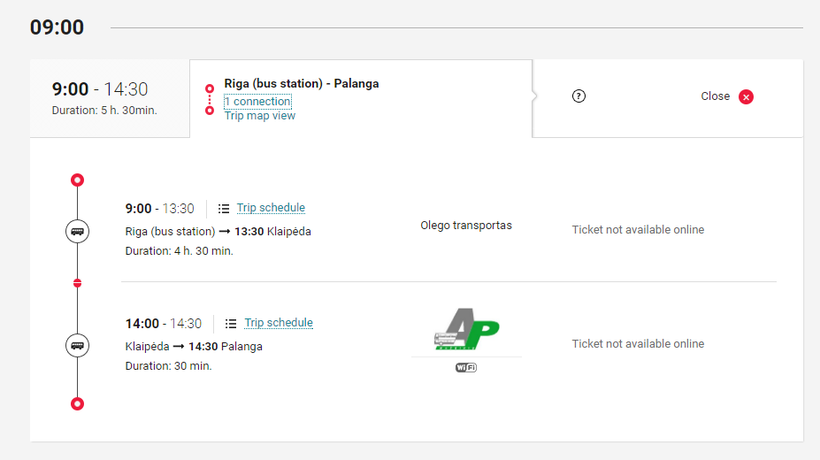Click the WiFi amenity icon

point(466,368)
